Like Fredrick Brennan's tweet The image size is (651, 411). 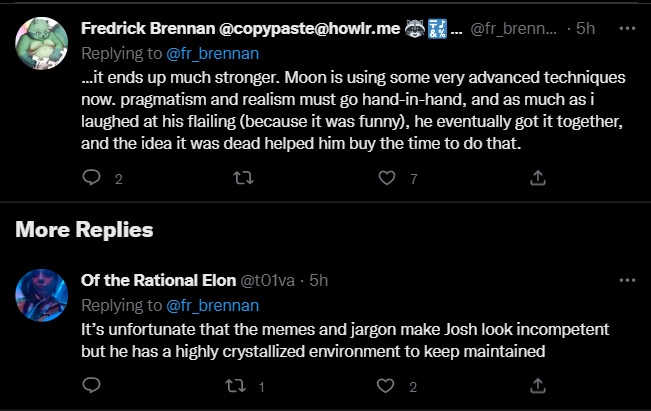tap(388, 178)
